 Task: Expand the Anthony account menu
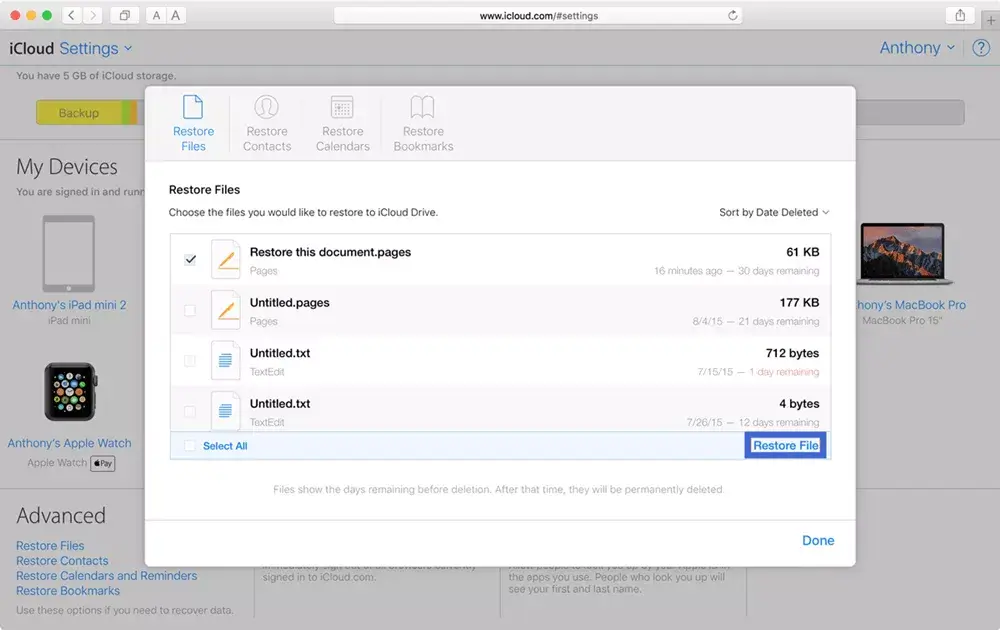[916, 48]
